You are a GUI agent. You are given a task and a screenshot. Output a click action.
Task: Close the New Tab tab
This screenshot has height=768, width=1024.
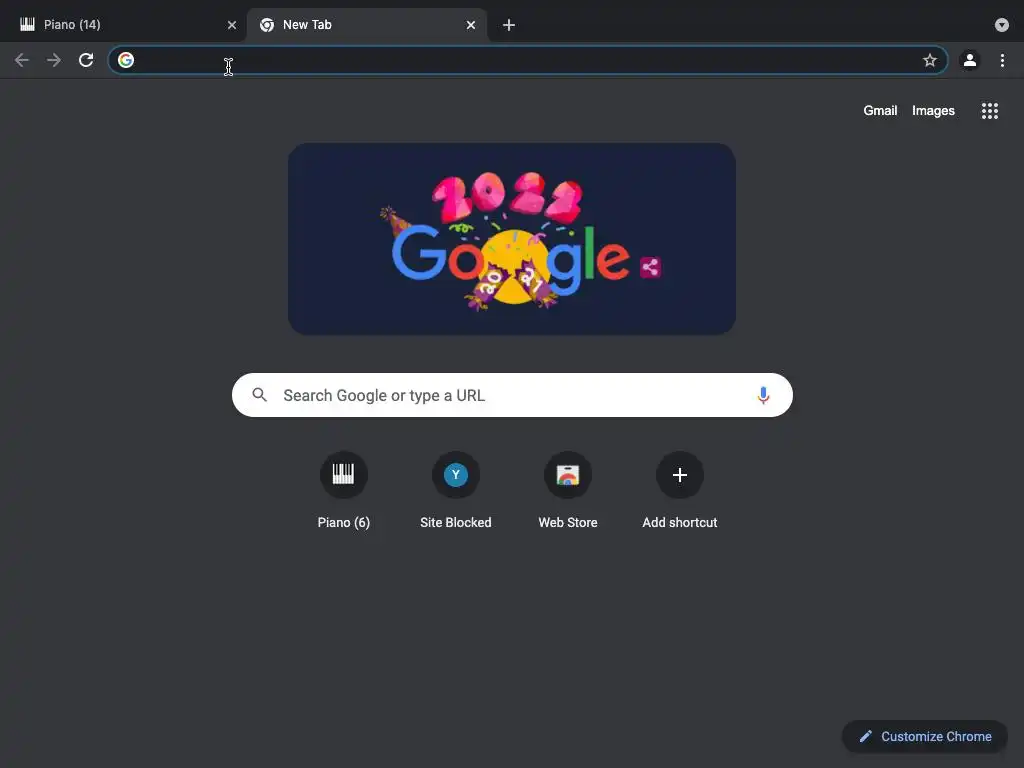tap(471, 25)
